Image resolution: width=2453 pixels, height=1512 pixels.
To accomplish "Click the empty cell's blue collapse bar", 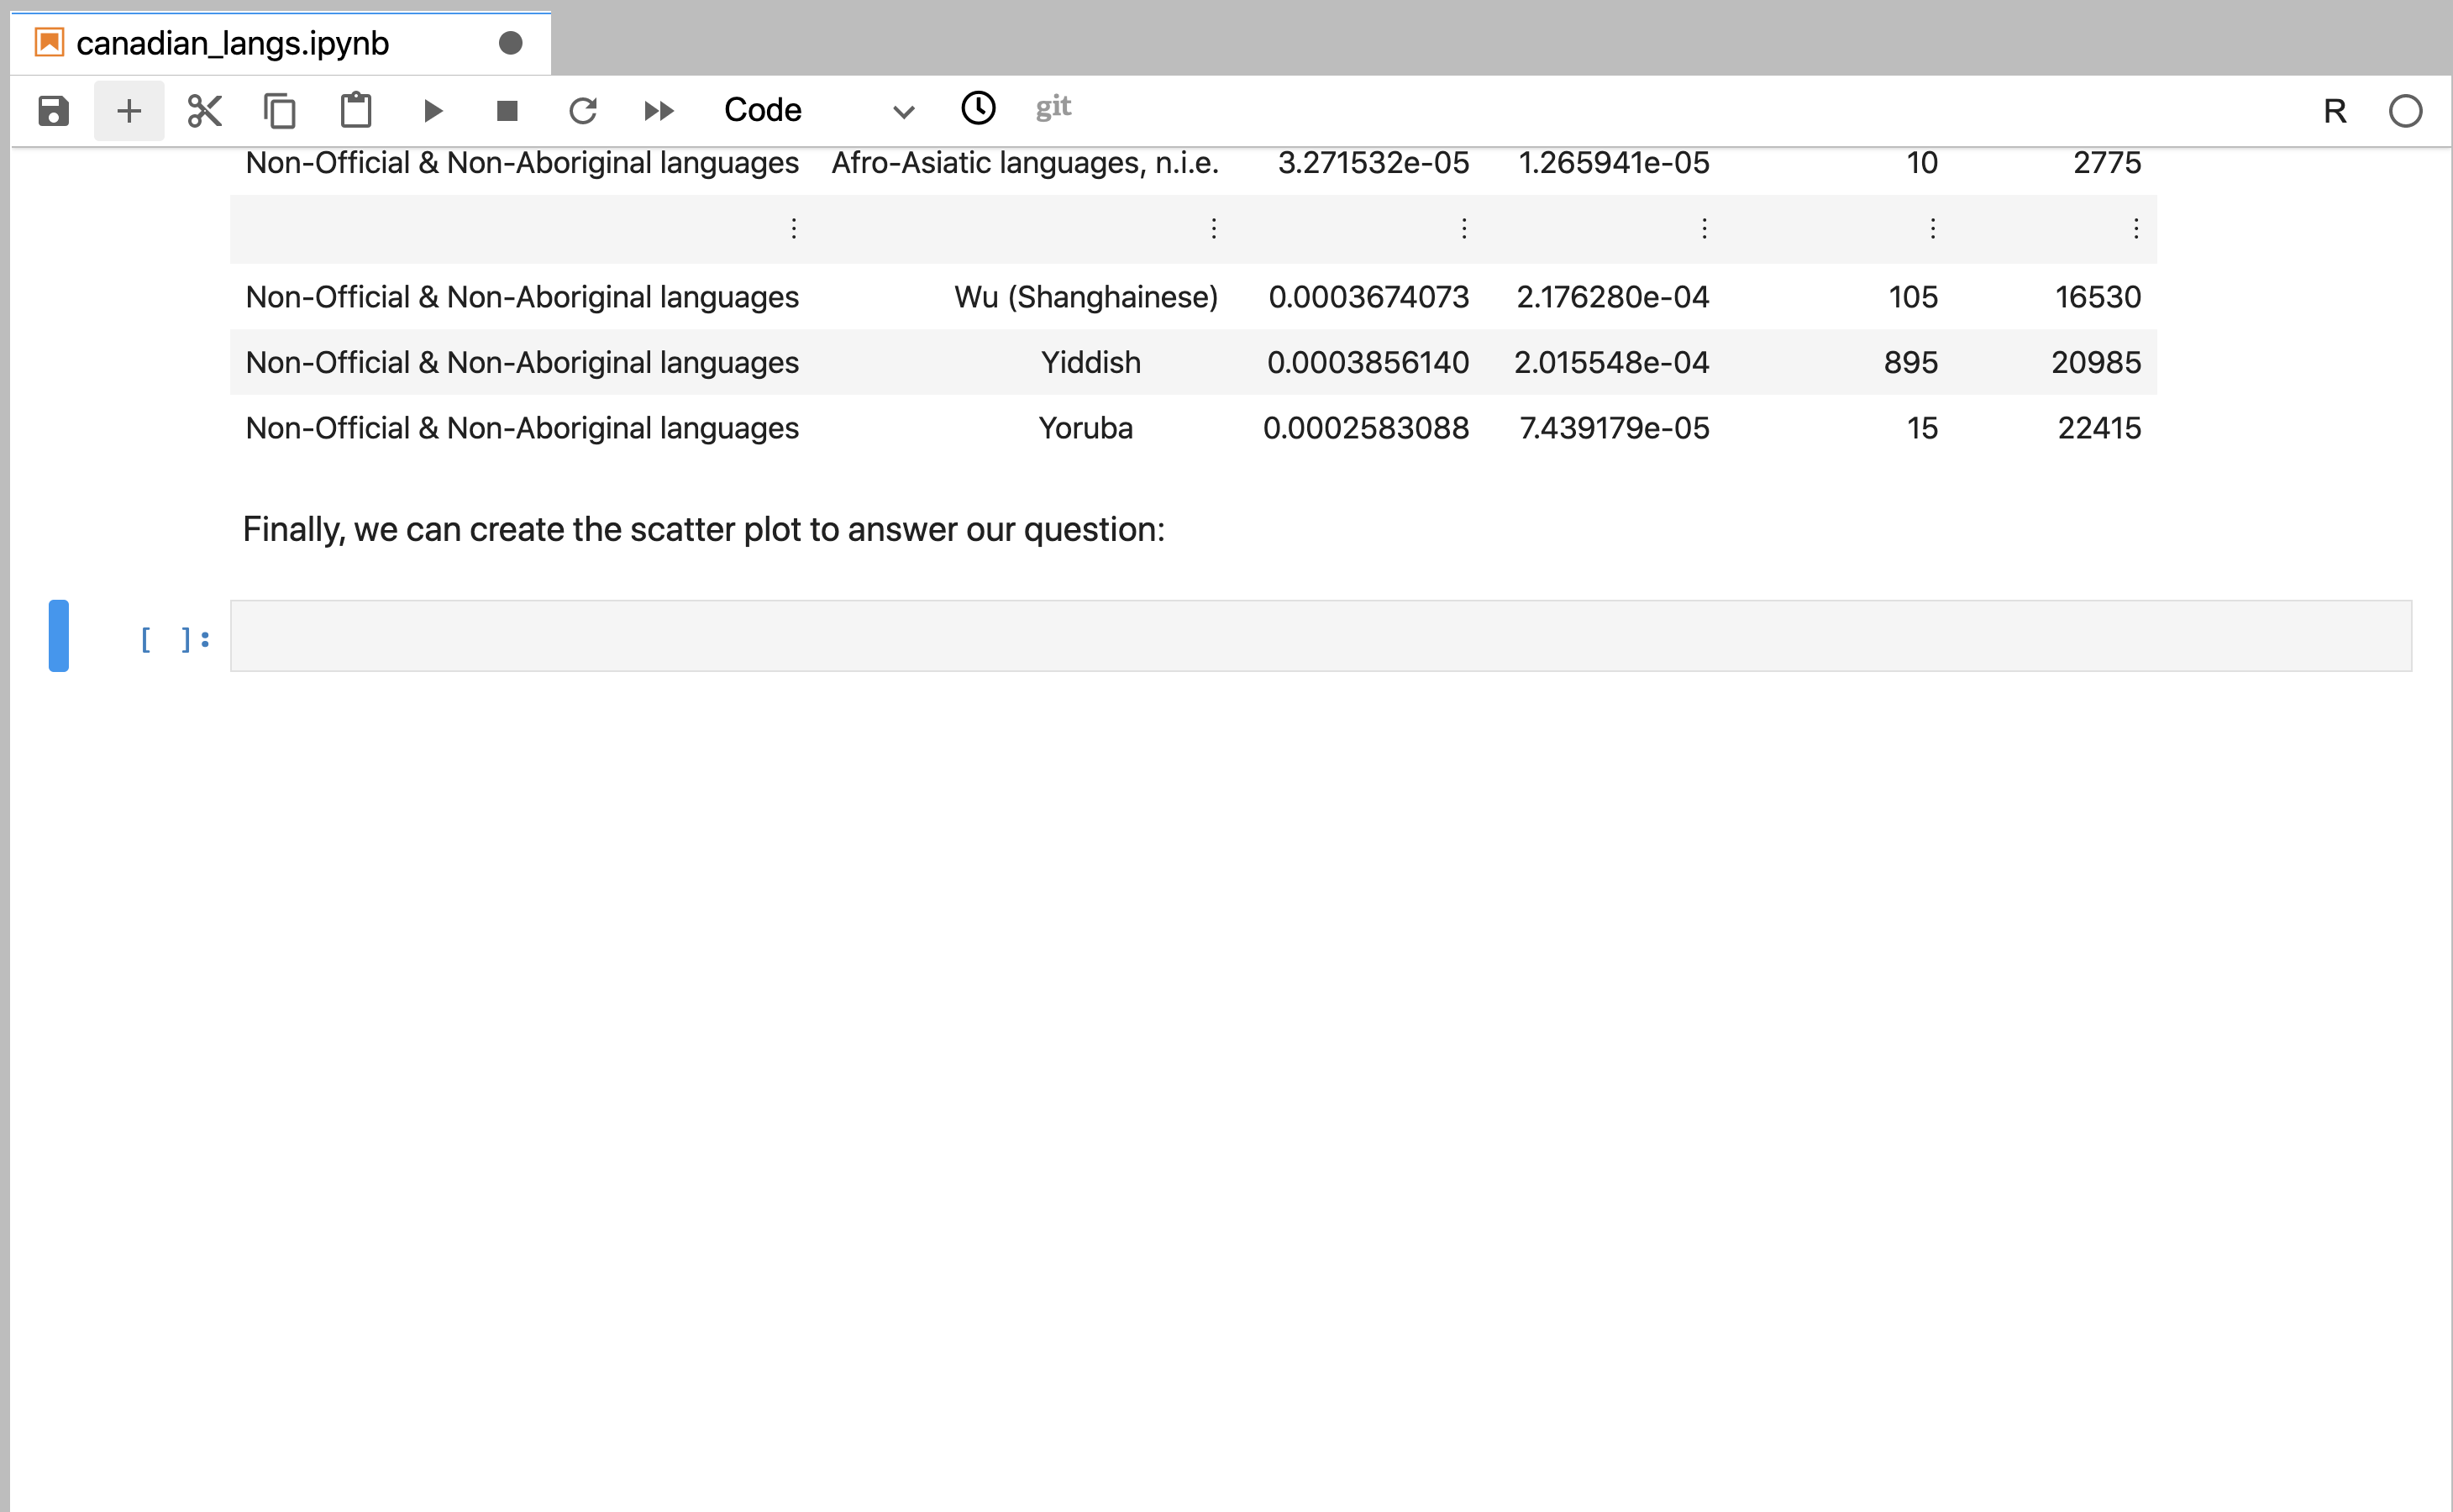I will point(59,636).
